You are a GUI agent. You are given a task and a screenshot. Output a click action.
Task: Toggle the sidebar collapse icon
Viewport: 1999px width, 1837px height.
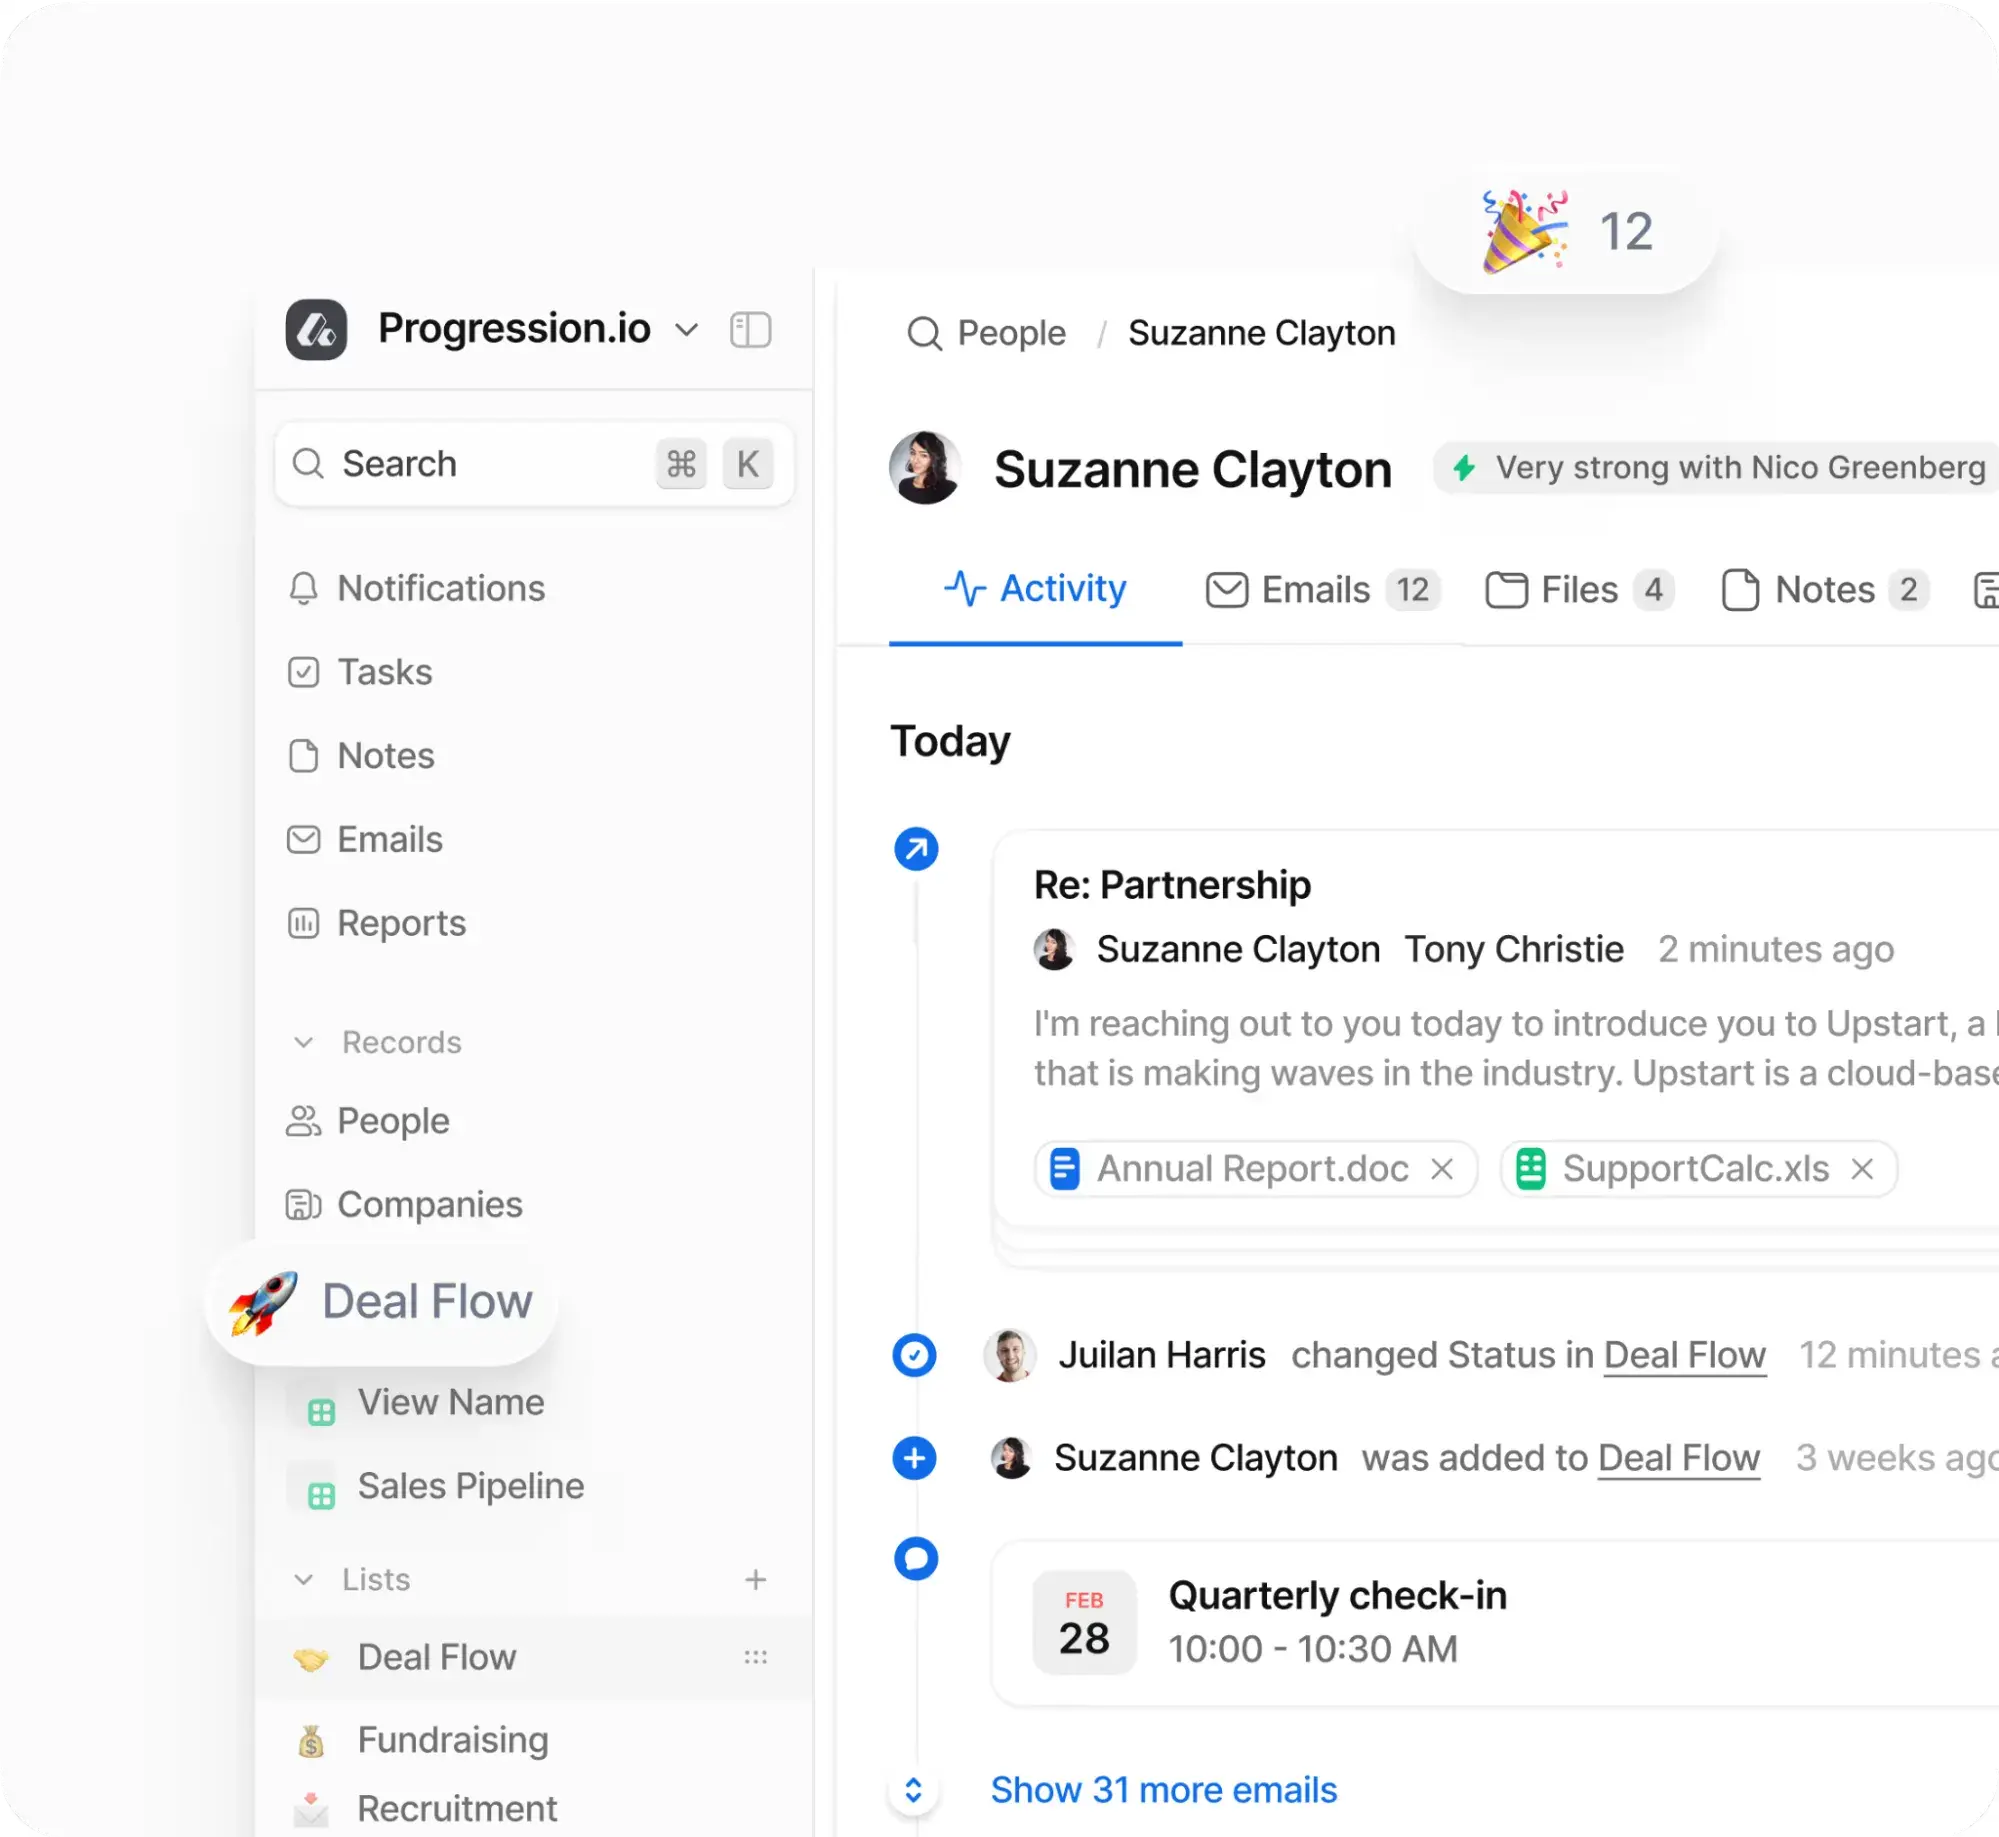(x=751, y=328)
